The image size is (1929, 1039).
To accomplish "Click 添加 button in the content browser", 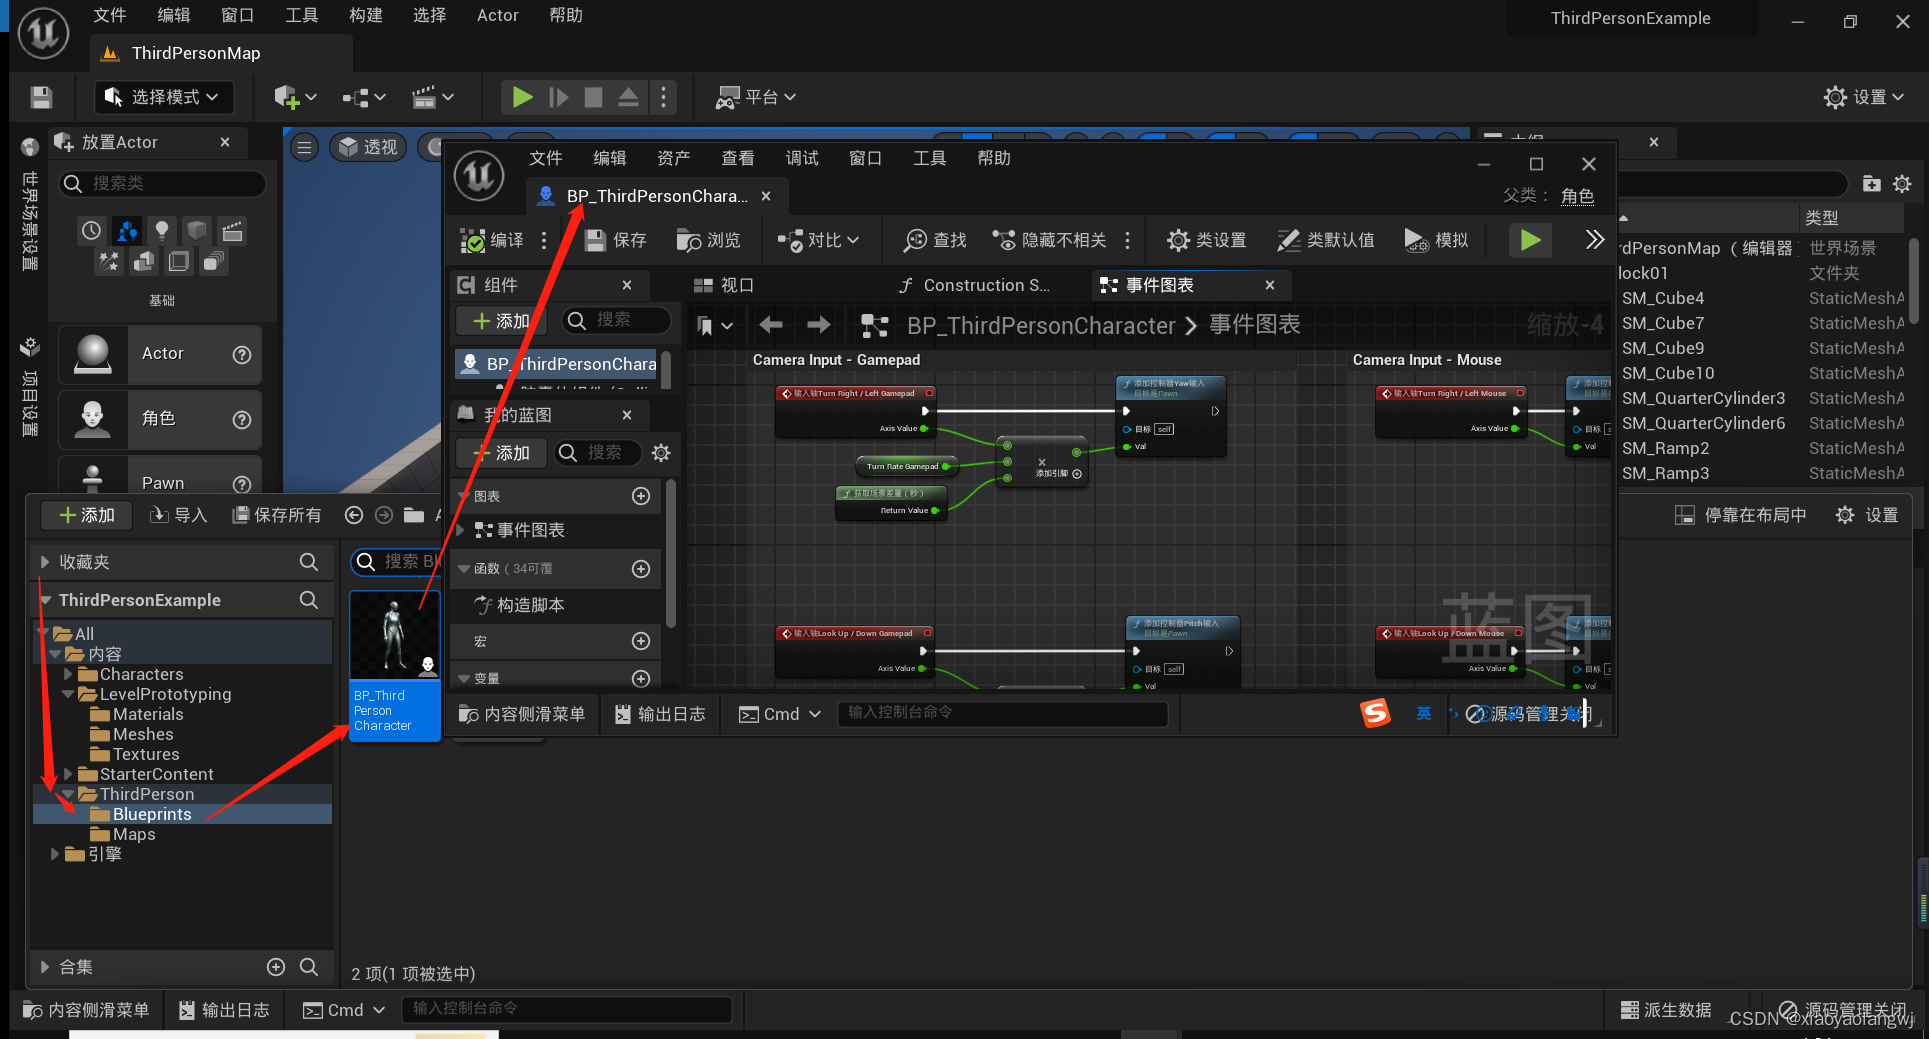I will 87,515.
